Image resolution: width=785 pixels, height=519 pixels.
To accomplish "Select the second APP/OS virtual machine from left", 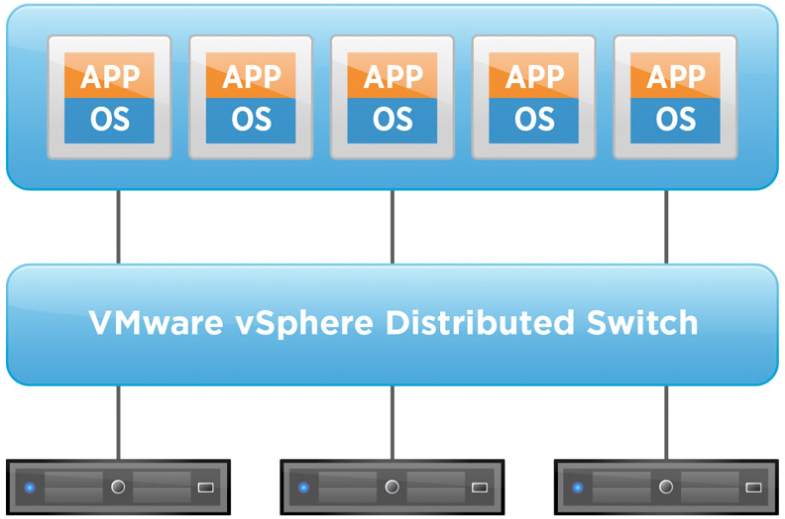I will (x=250, y=97).
